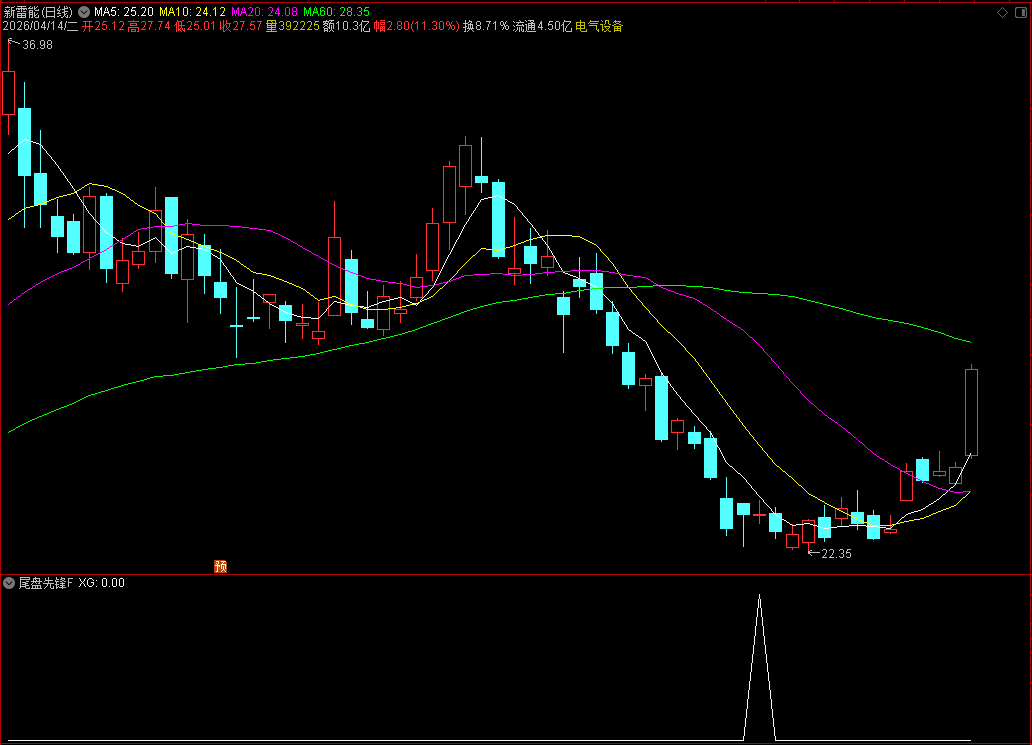Click the white spike in the 尾盘先锋F panel
Viewport: 1032px width, 745px height.
pos(760,666)
